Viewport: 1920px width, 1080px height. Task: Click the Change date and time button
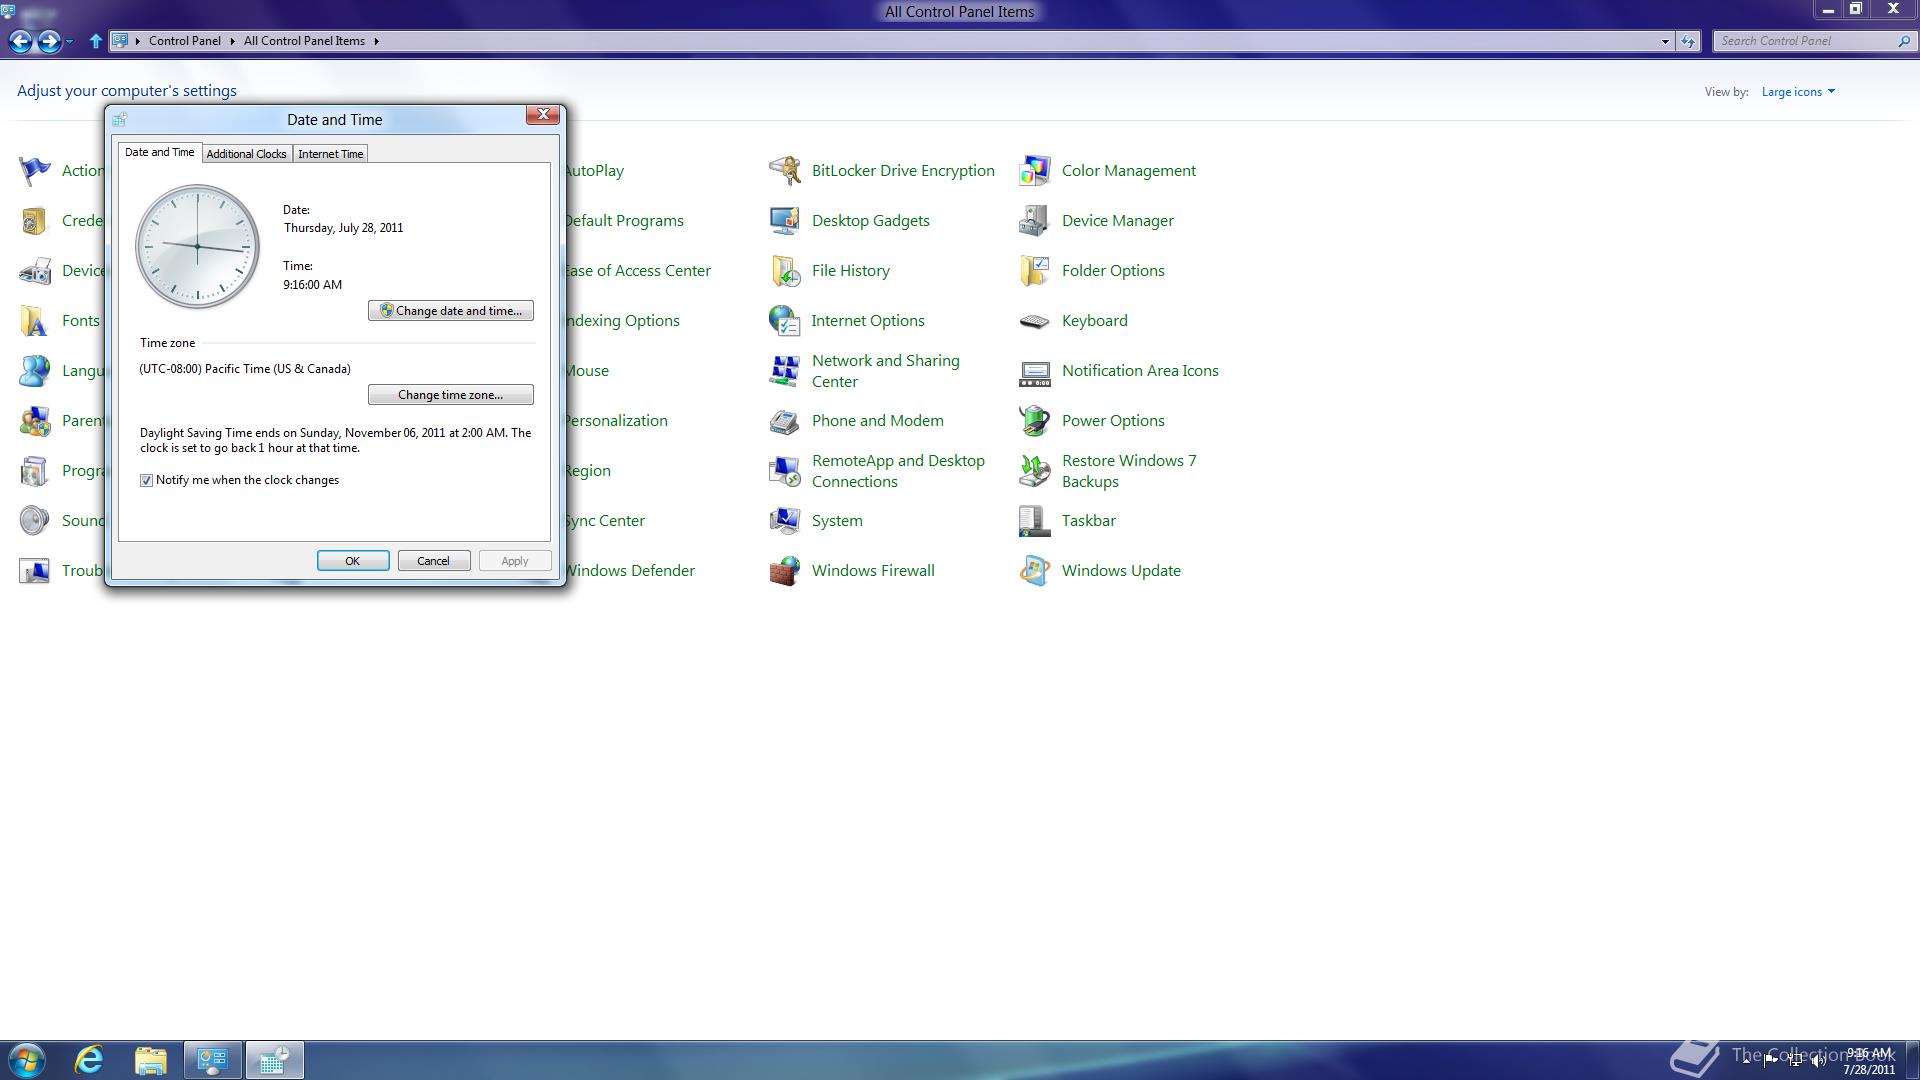[x=450, y=311]
